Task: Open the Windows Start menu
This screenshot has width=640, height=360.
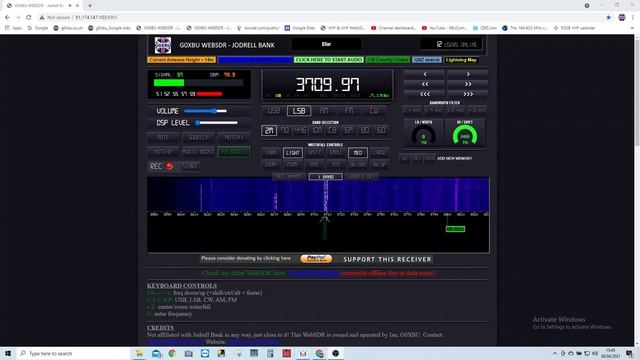Action: (8, 353)
